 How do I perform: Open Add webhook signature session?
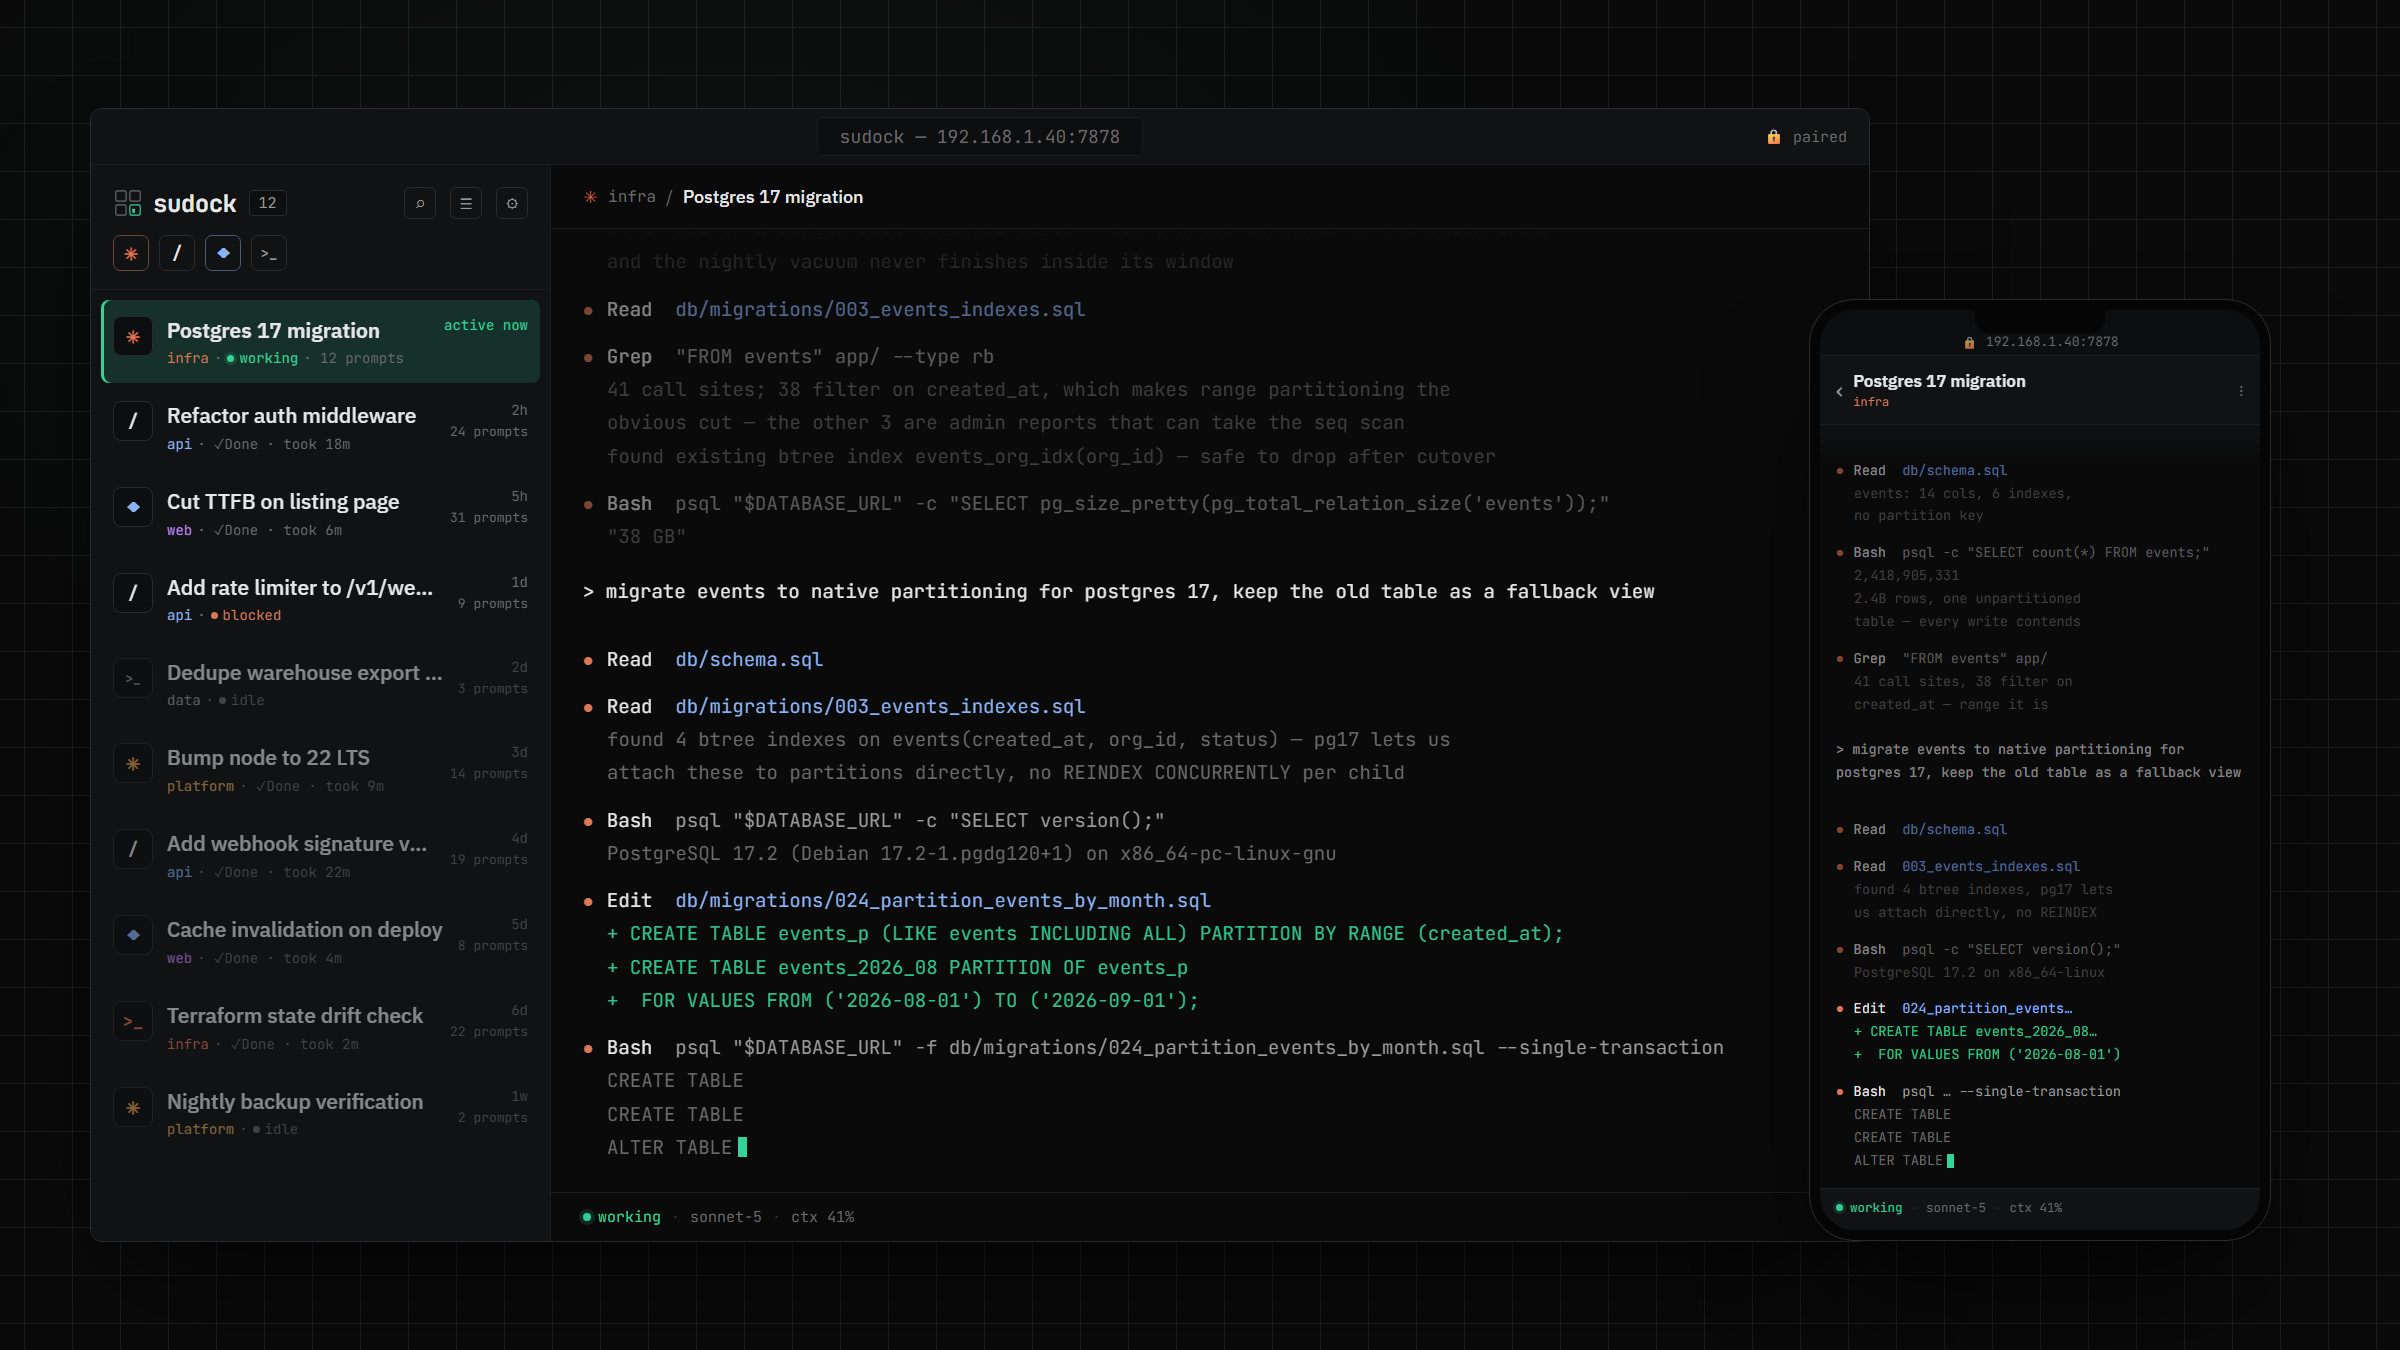321,856
